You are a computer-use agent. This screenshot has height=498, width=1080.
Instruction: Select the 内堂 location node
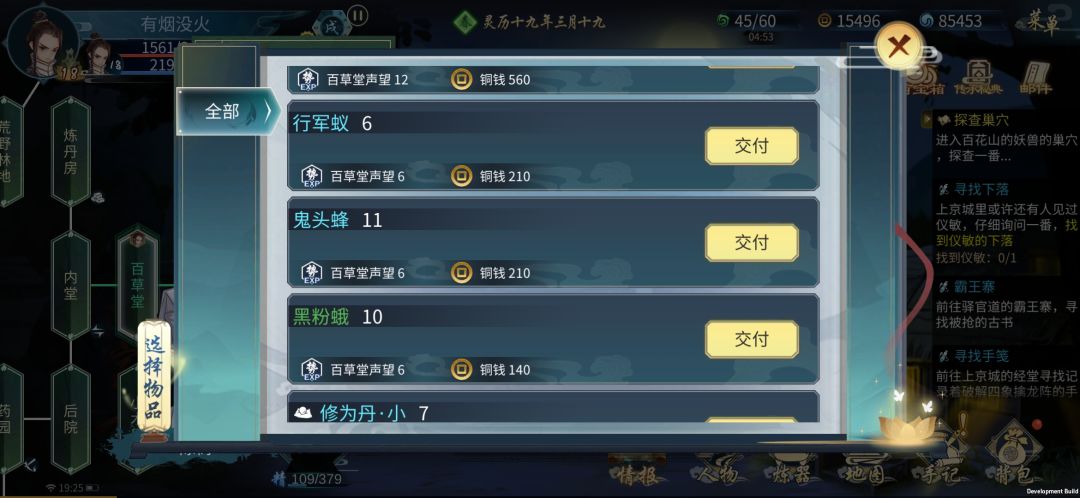tap(71, 285)
